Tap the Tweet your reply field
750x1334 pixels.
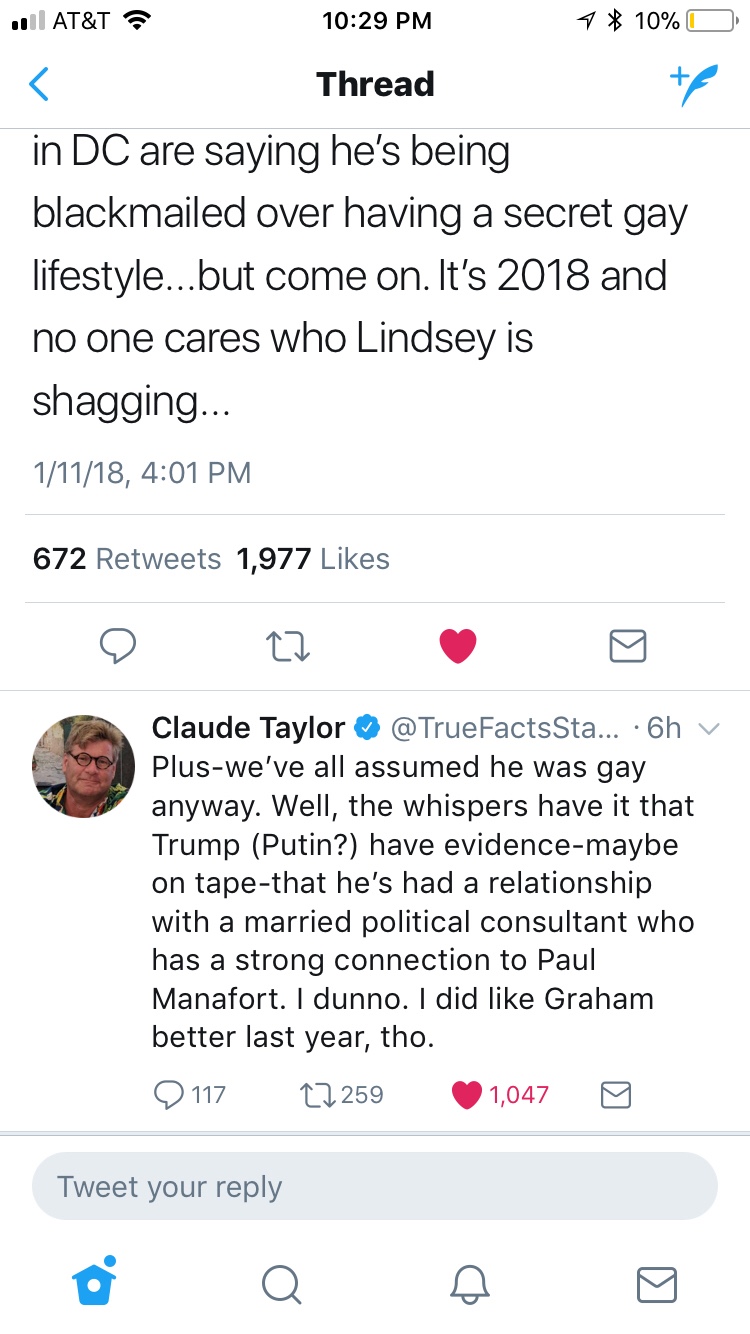375,1187
